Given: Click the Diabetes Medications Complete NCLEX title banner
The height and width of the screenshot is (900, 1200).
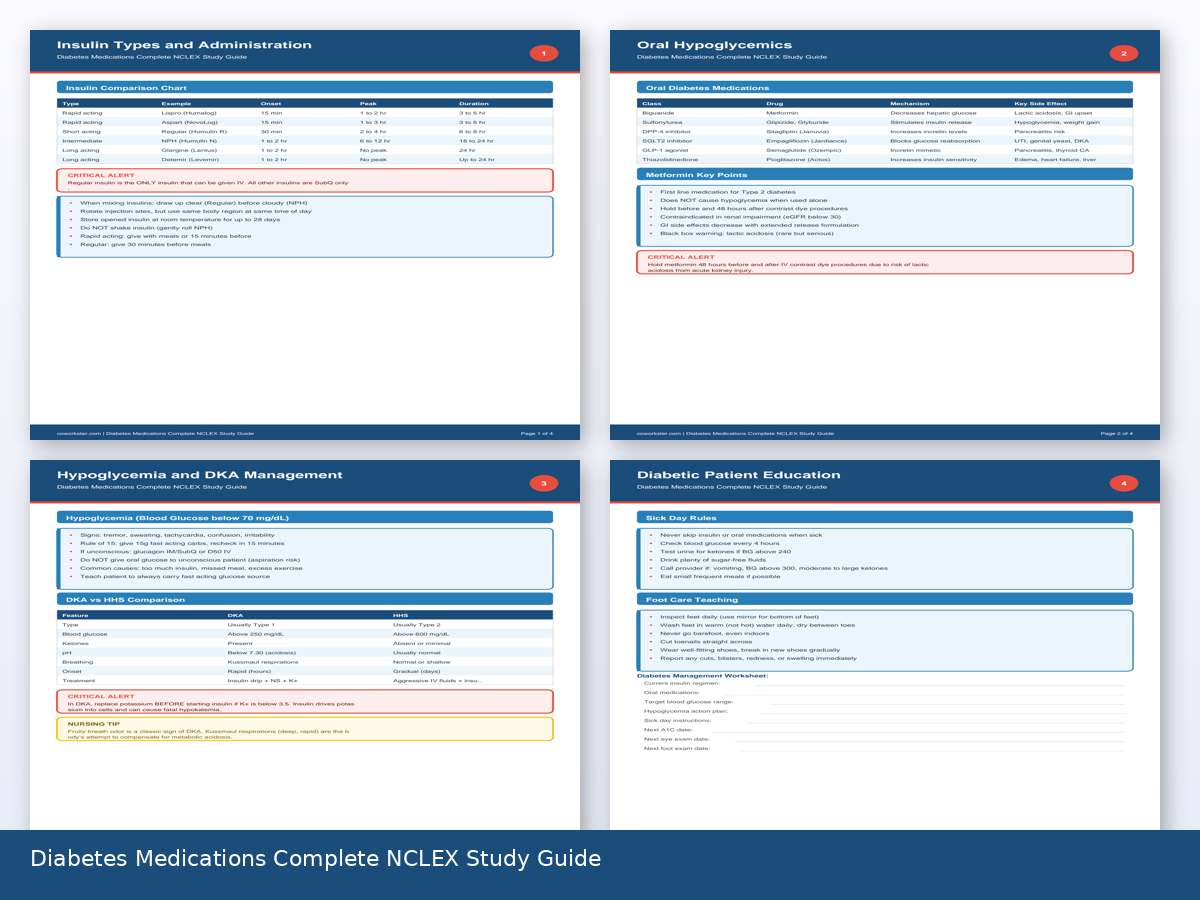Looking at the screenshot, I should [x=316, y=859].
